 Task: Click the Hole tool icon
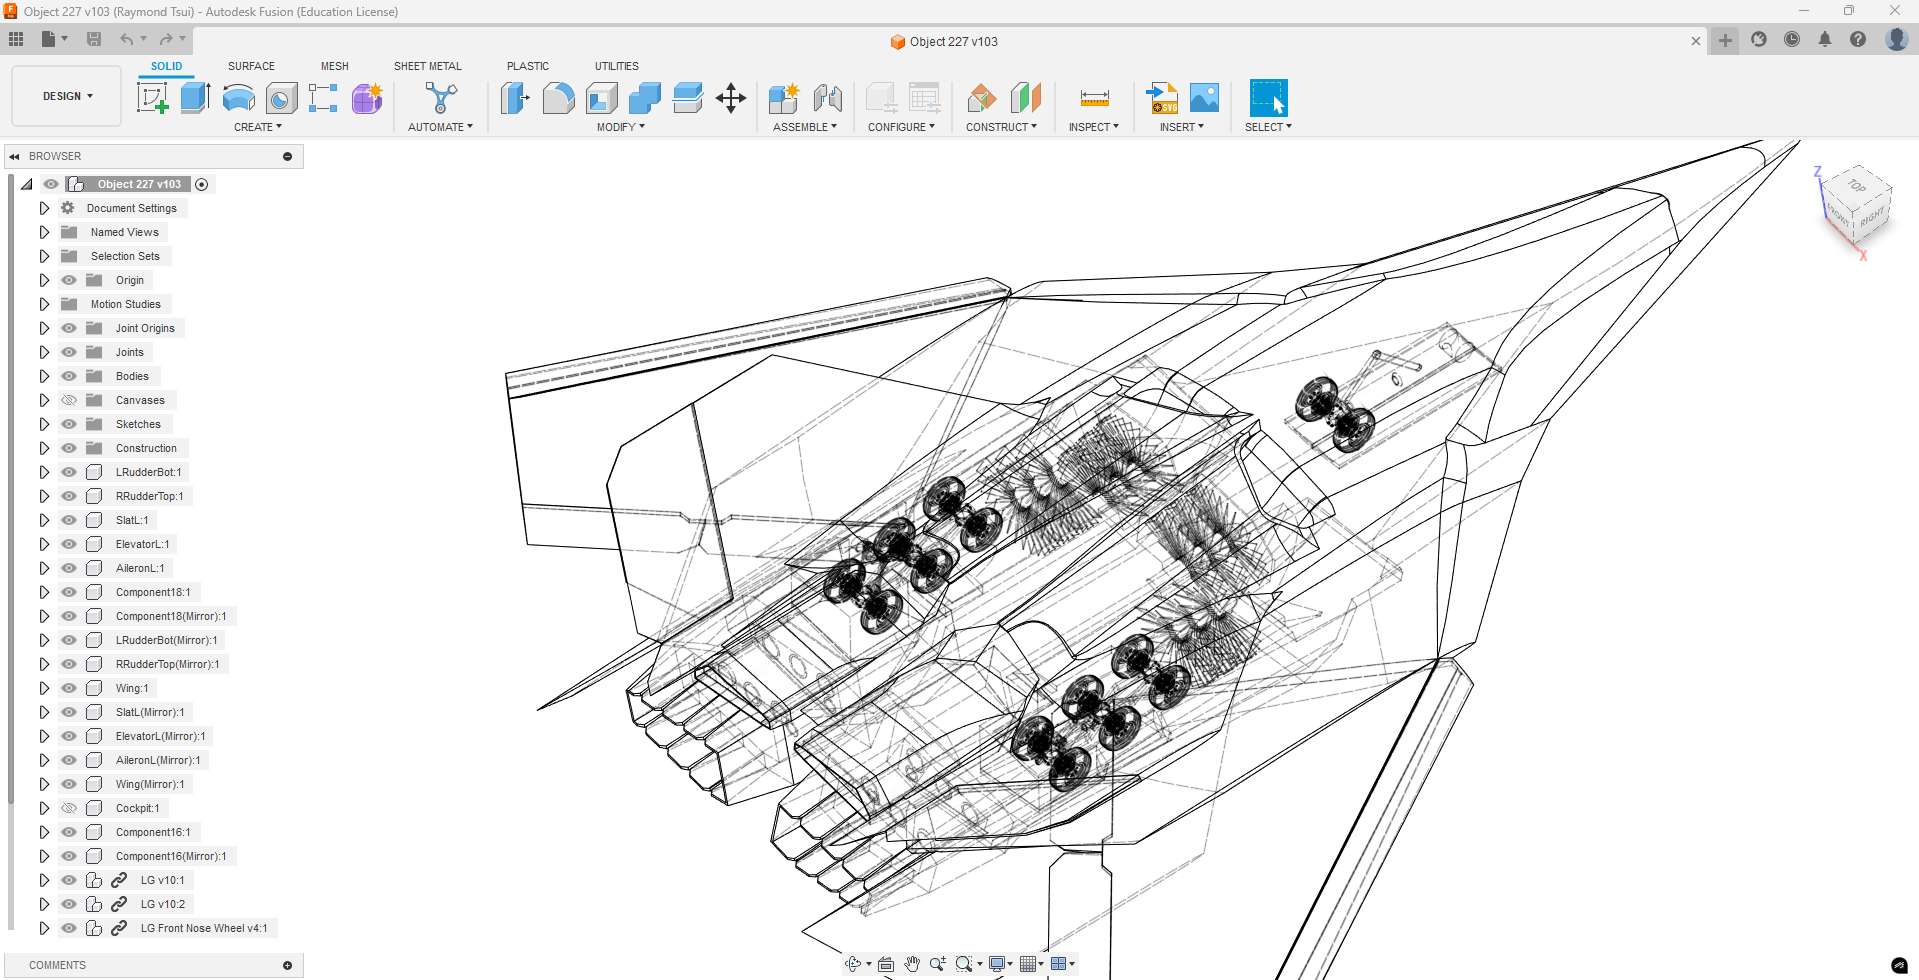(281, 98)
